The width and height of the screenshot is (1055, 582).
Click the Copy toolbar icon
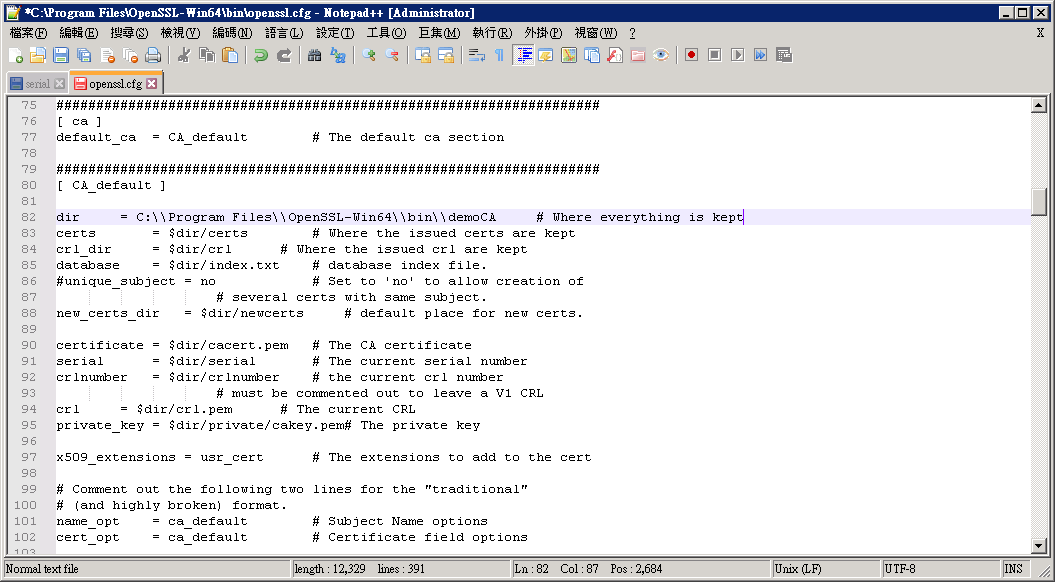[x=207, y=56]
